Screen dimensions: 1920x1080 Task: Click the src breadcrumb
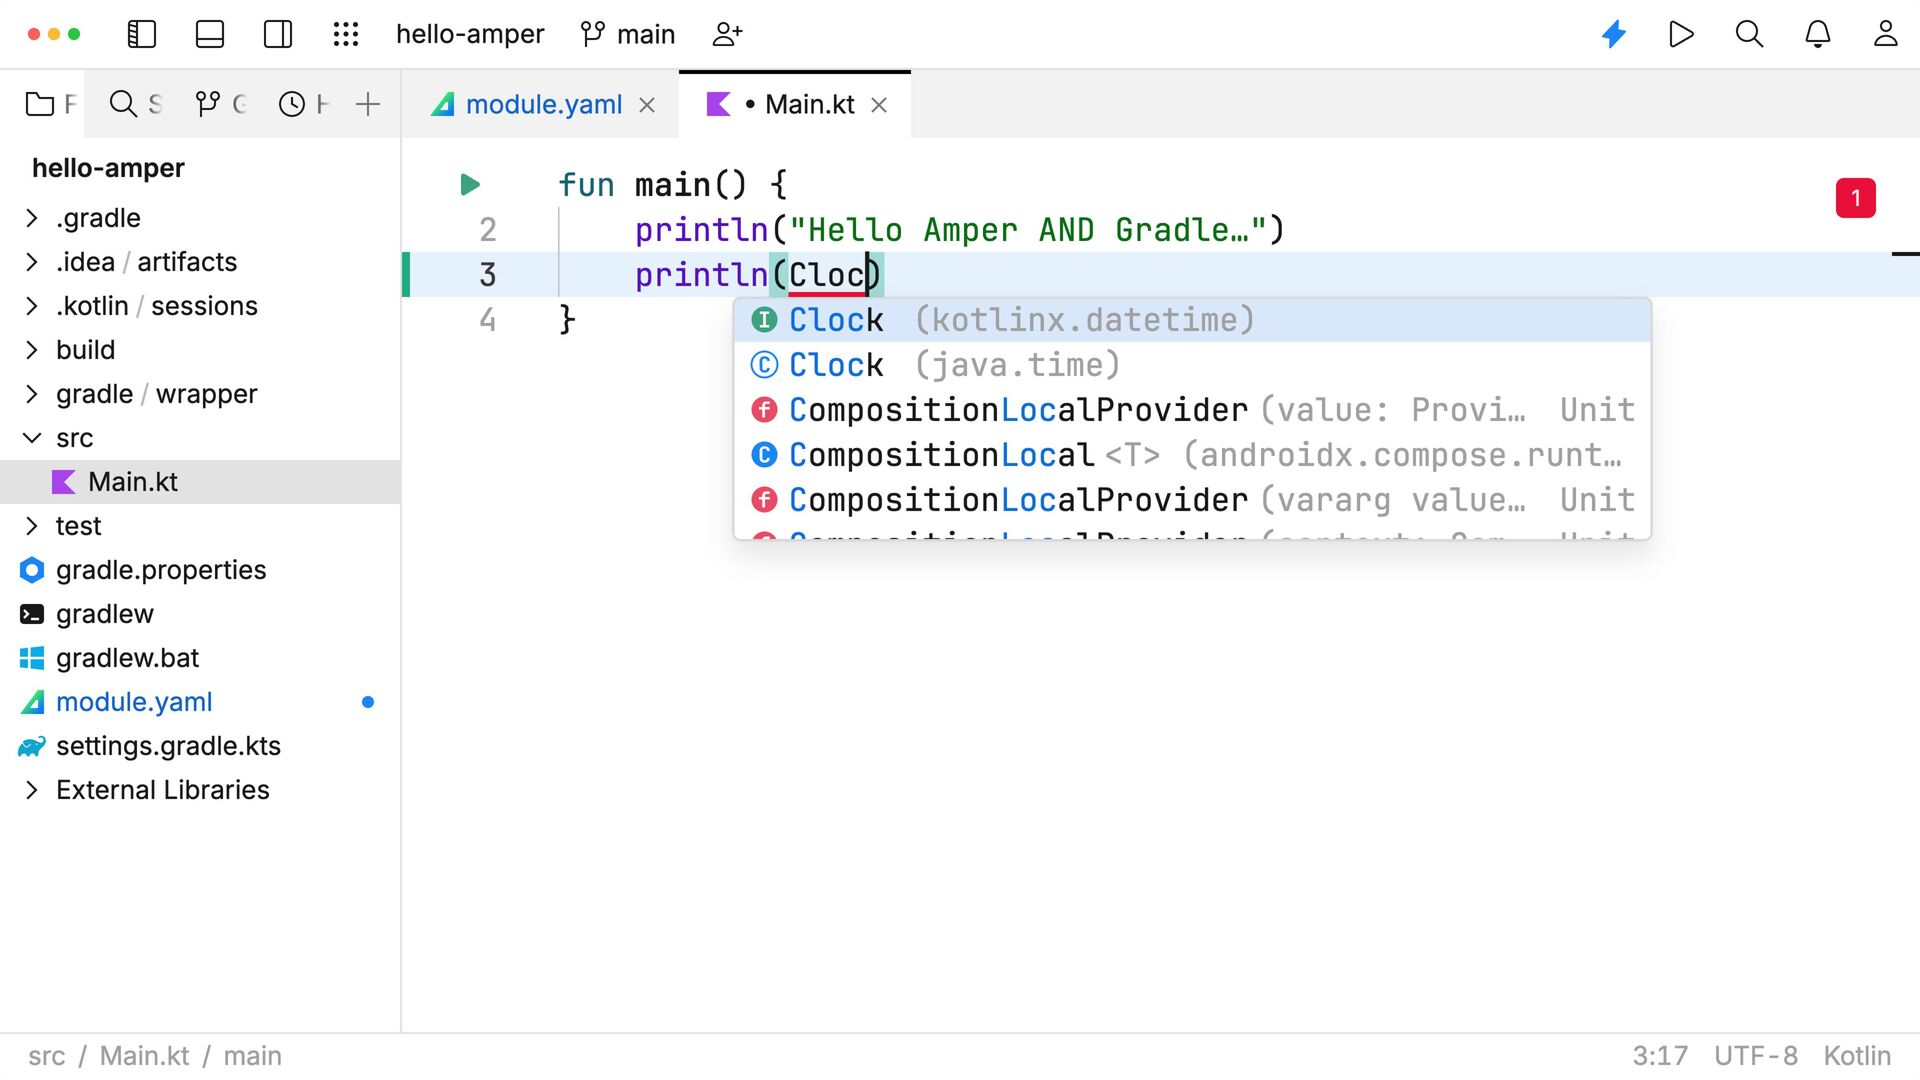[x=46, y=1056]
